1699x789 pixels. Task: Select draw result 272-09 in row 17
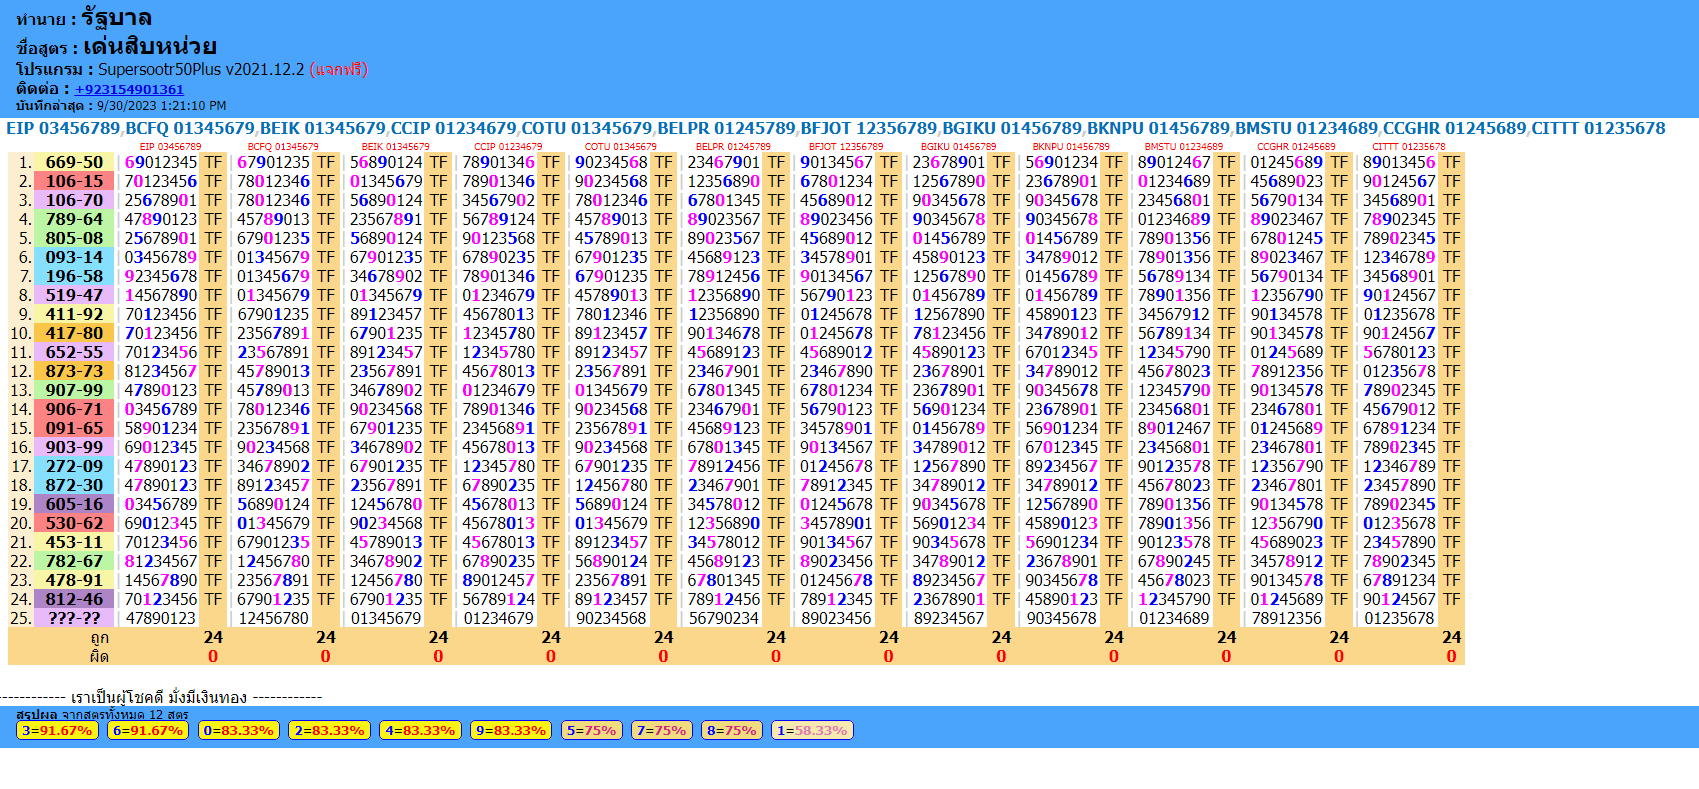[74, 466]
